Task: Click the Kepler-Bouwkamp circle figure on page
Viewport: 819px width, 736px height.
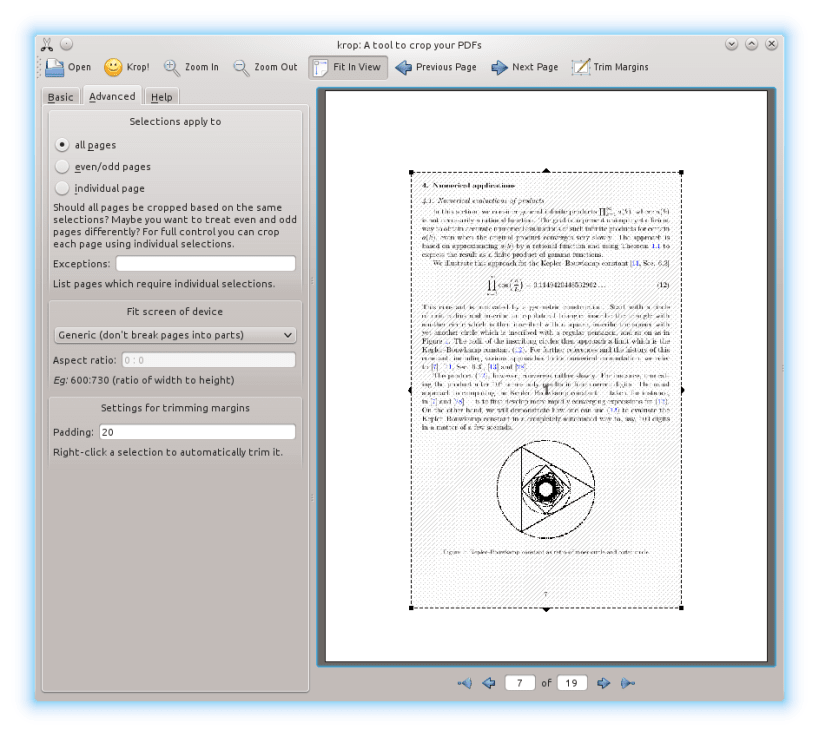Action: 545,489
